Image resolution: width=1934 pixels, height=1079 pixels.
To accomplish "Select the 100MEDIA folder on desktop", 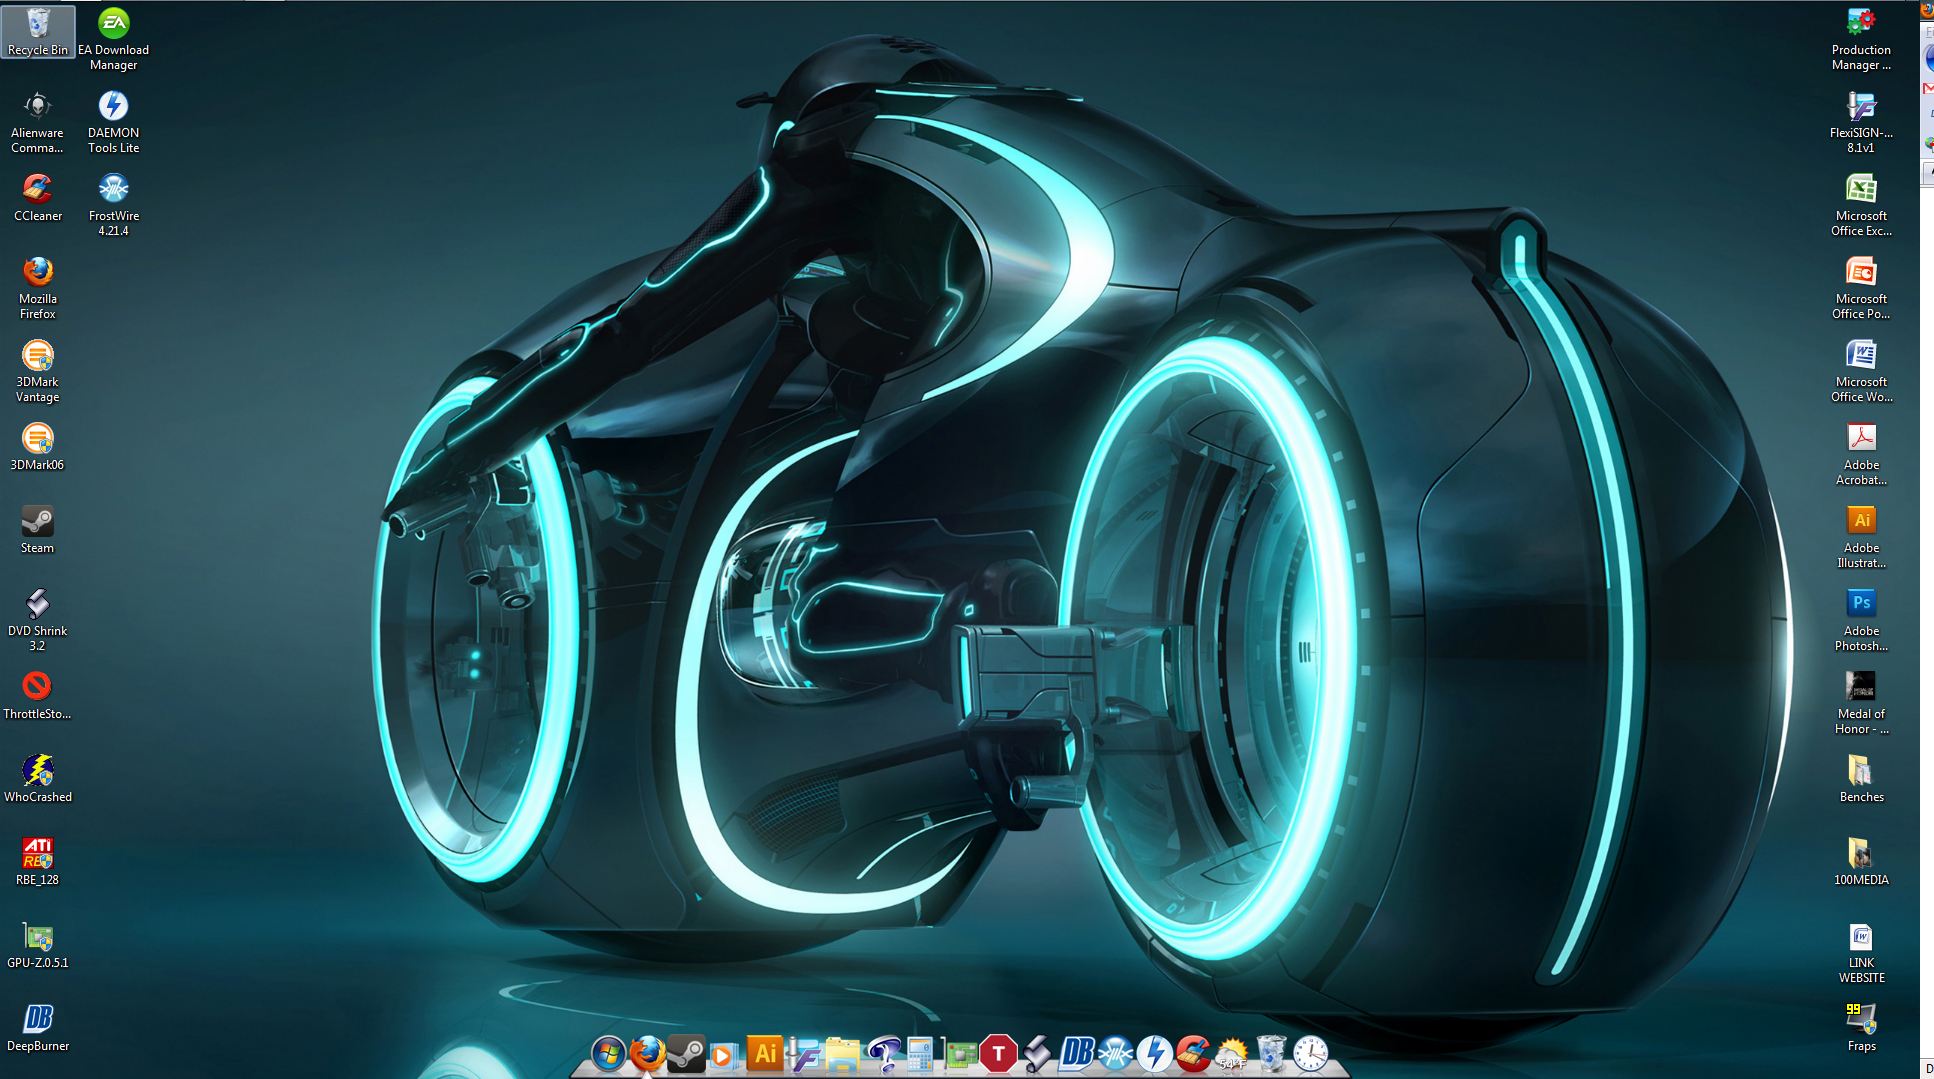I will click(x=1861, y=861).
